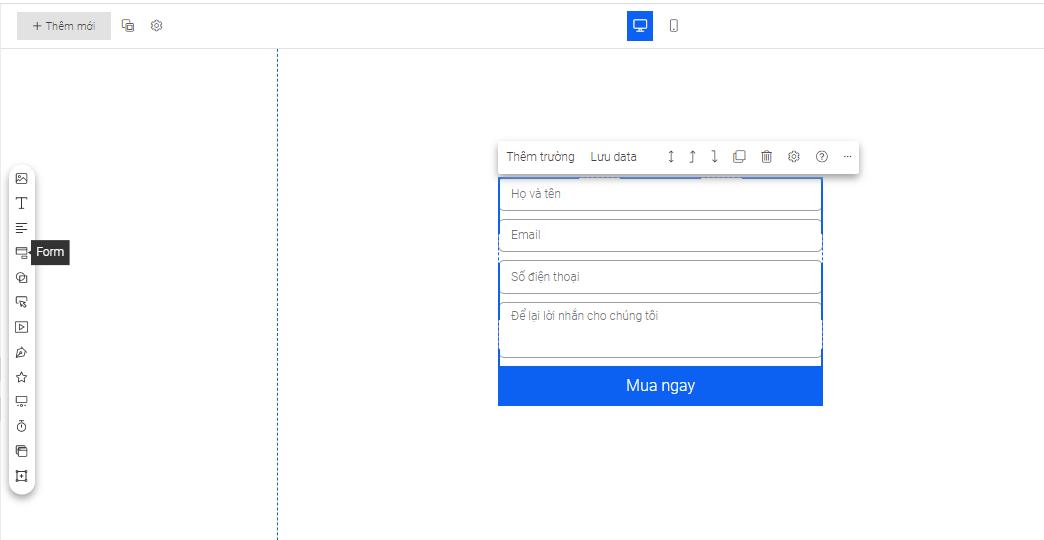Click the 'Thêm mới' button
This screenshot has width=1044, height=540.
[64, 26]
